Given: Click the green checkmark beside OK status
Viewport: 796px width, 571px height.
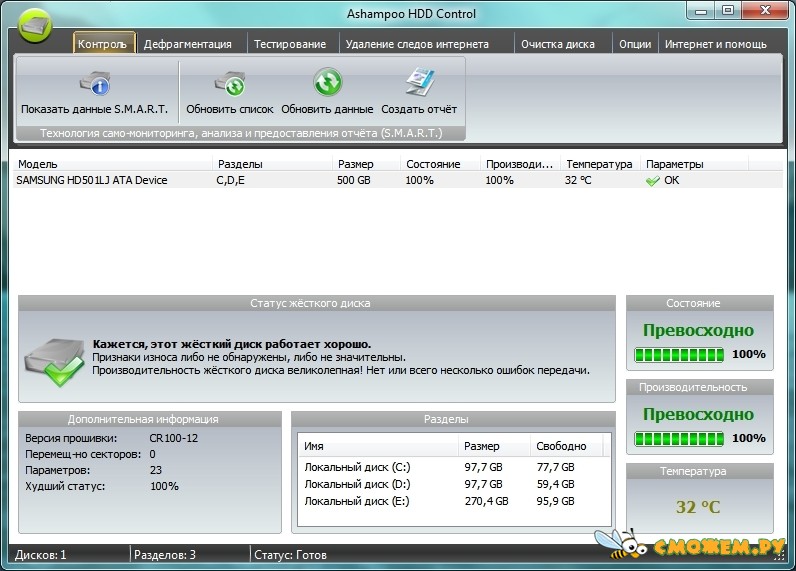Looking at the screenshot, I should [653, 181].
